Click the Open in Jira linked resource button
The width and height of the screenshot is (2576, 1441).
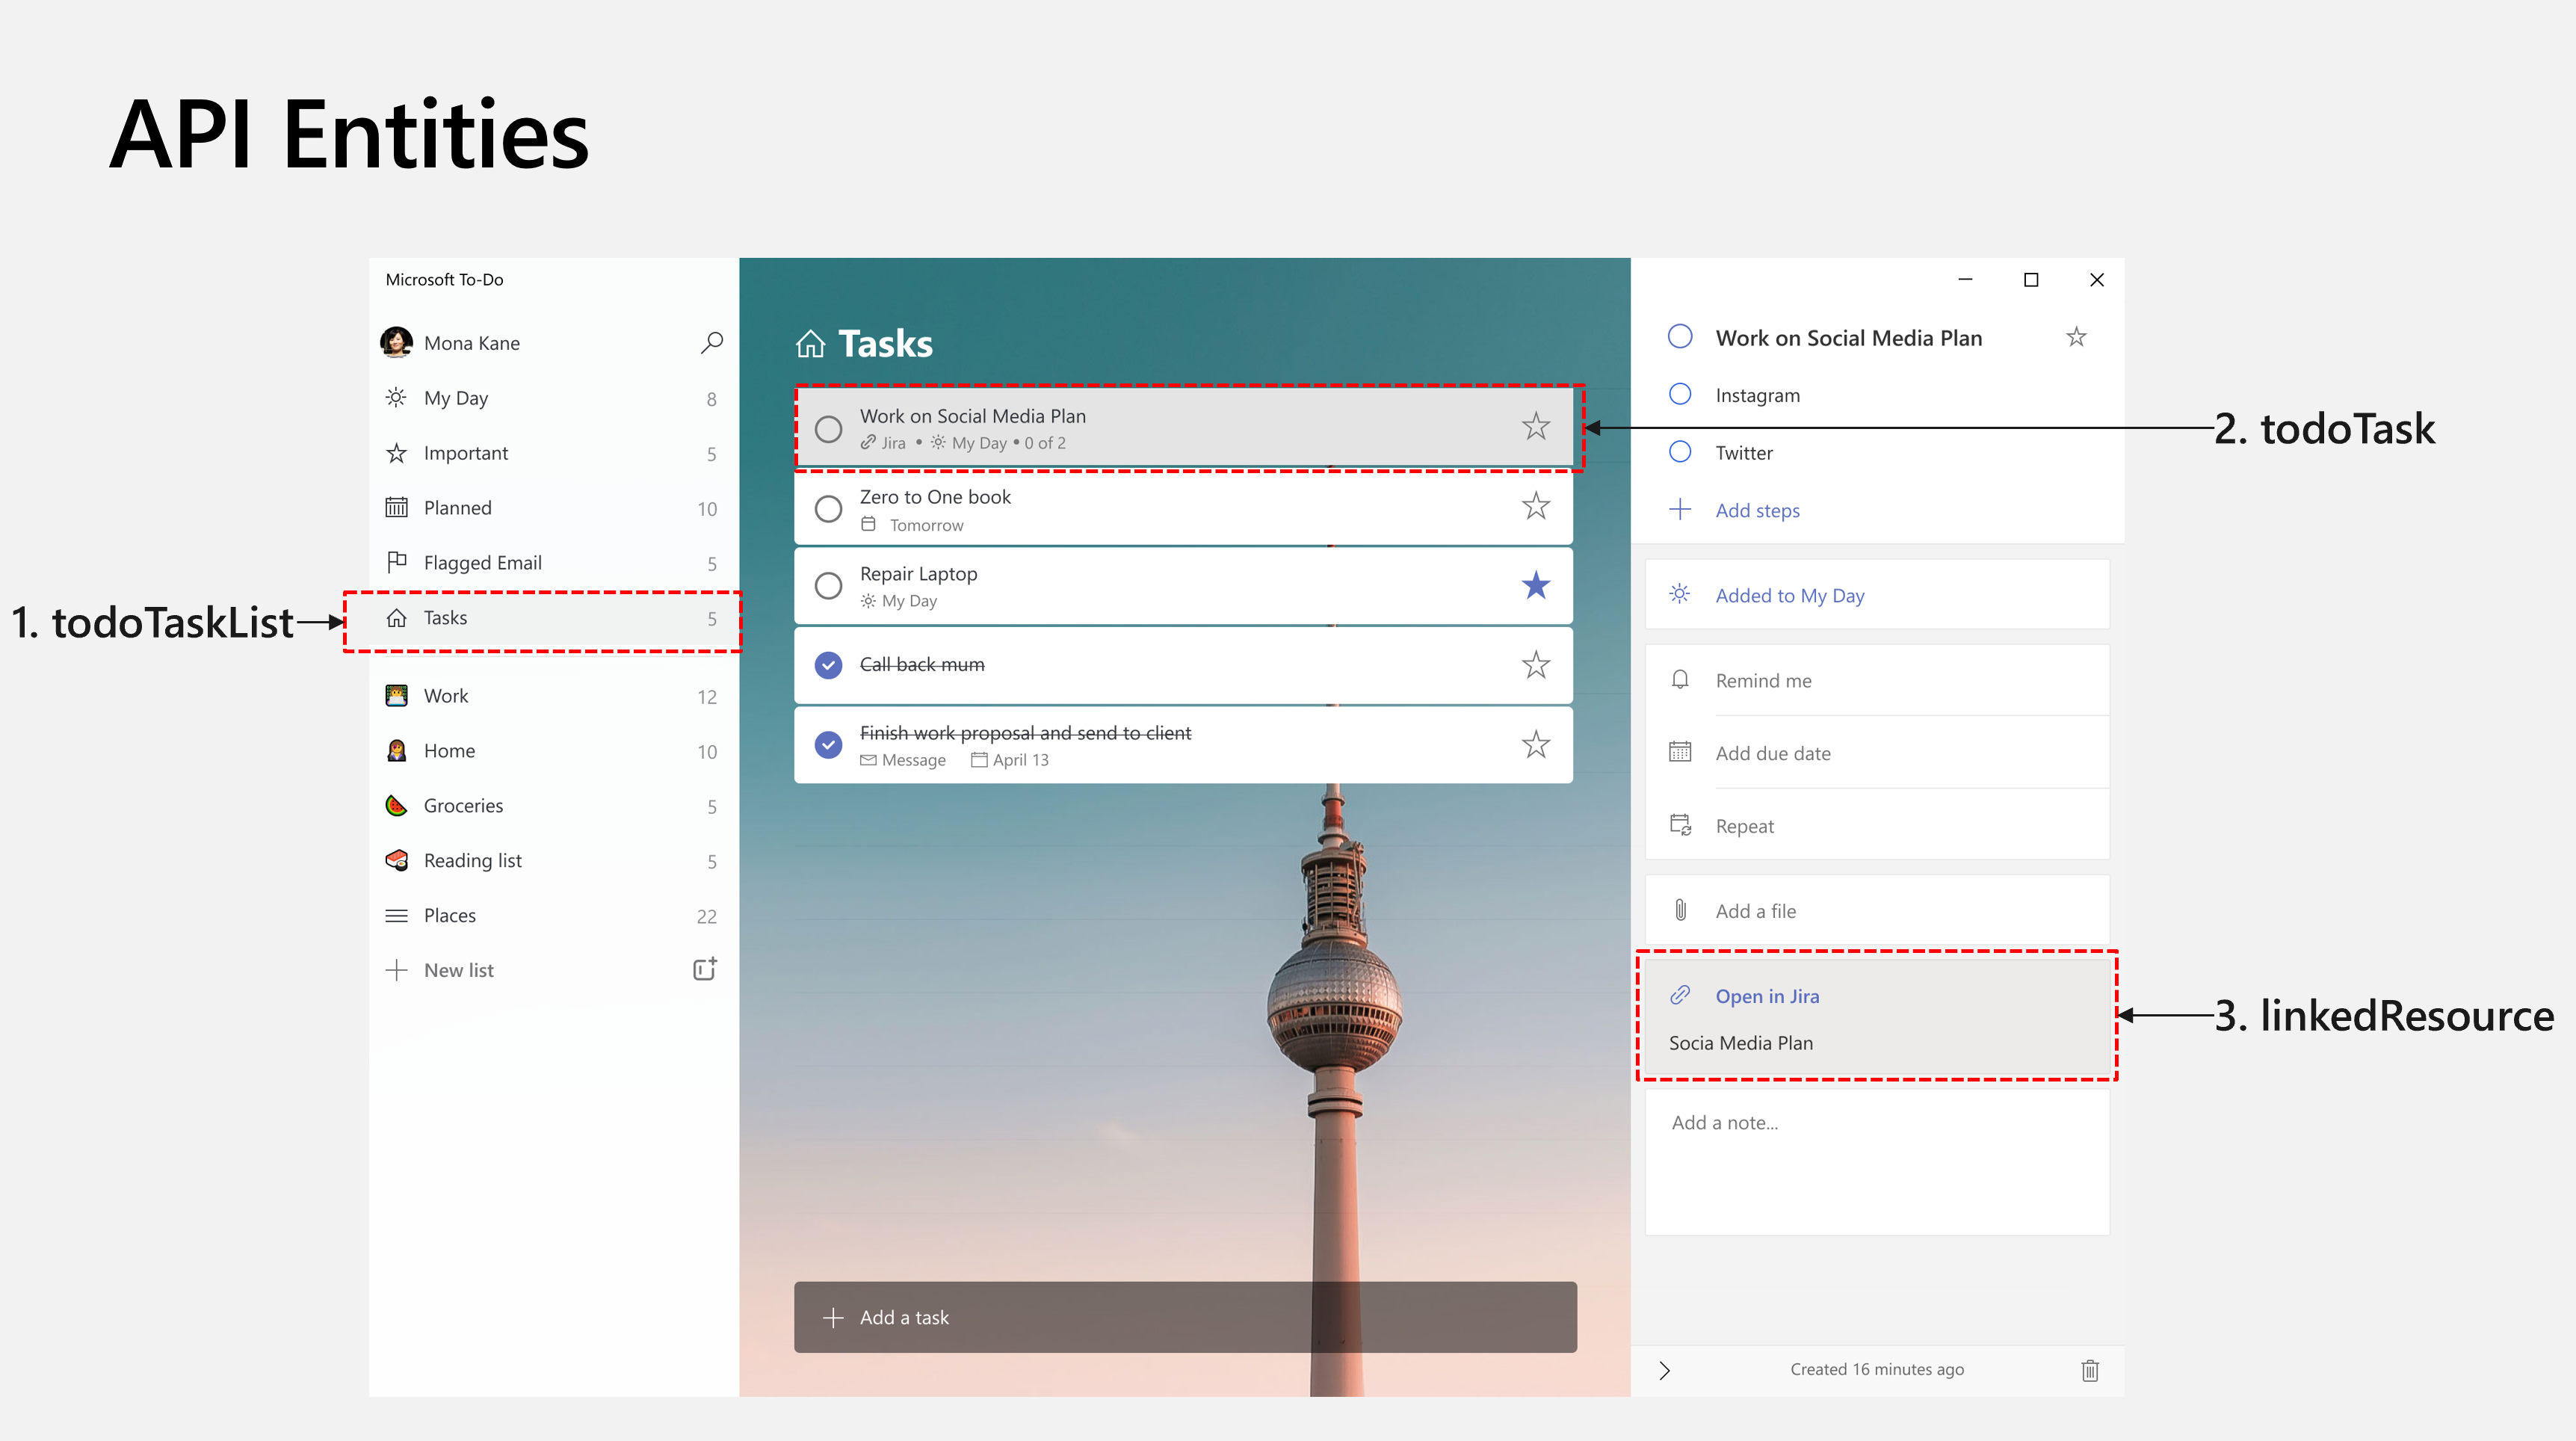(1766, 995)
